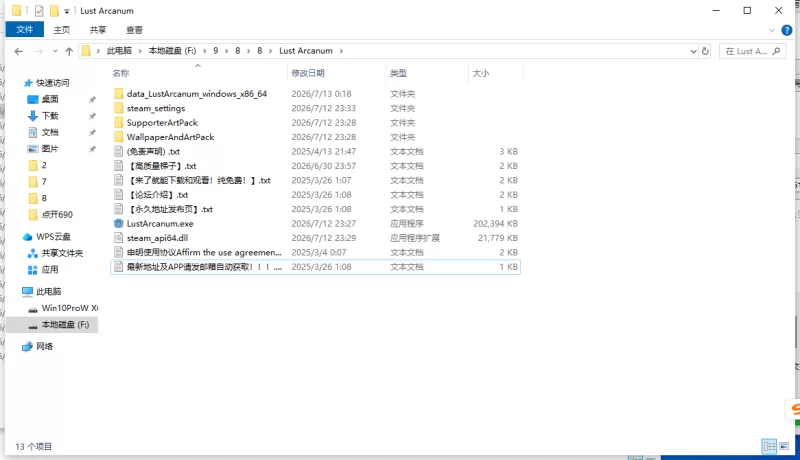
Task: Sort by the 修改日期 column header
Action: 308,73
